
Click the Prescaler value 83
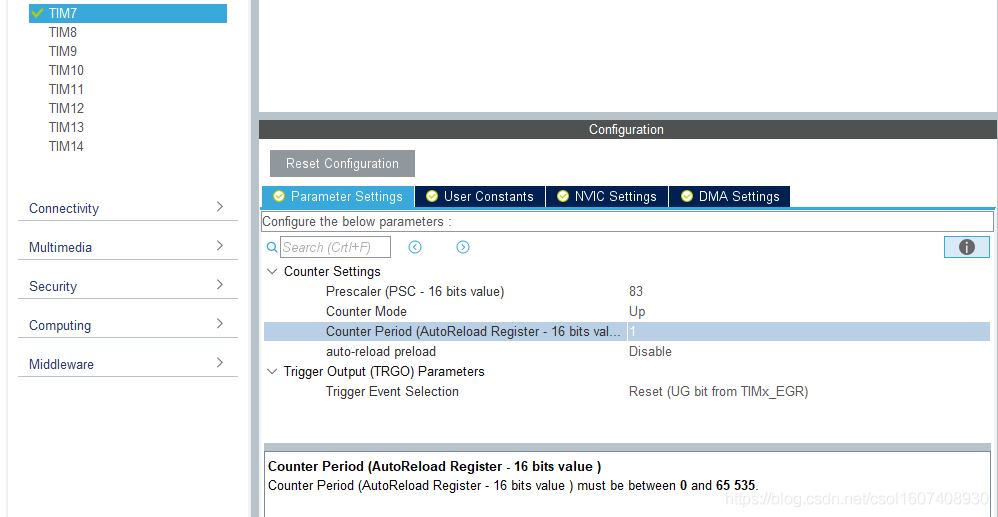click(x=636, y=292)
